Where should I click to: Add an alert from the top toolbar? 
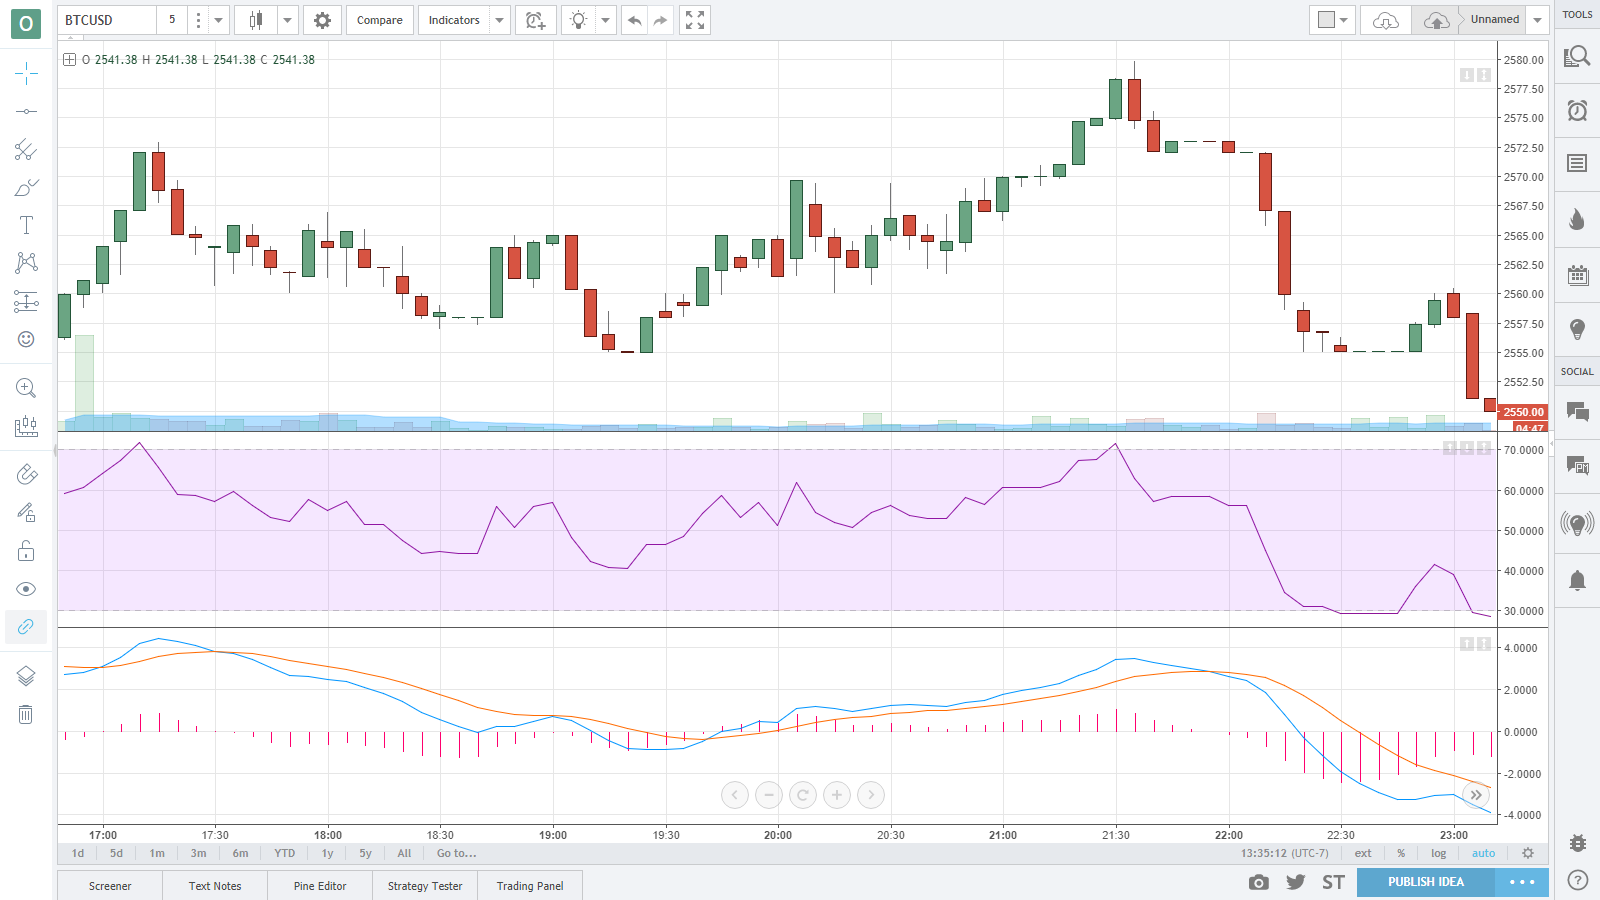535,20
